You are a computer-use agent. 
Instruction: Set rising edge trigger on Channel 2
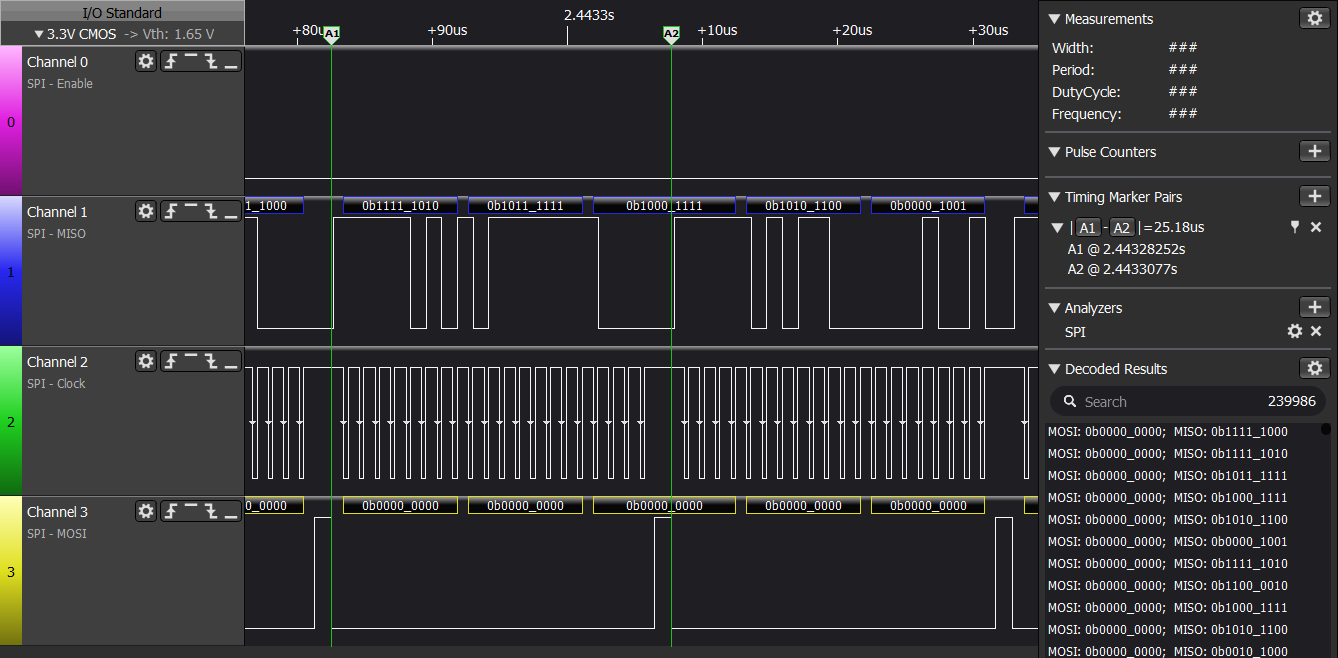171,362
